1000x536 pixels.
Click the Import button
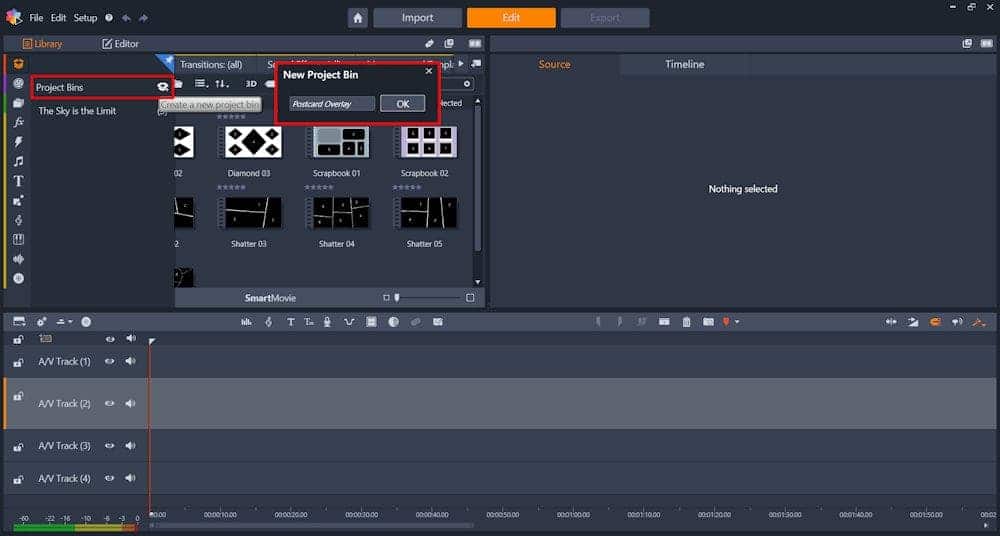click(x=417, y=18)
